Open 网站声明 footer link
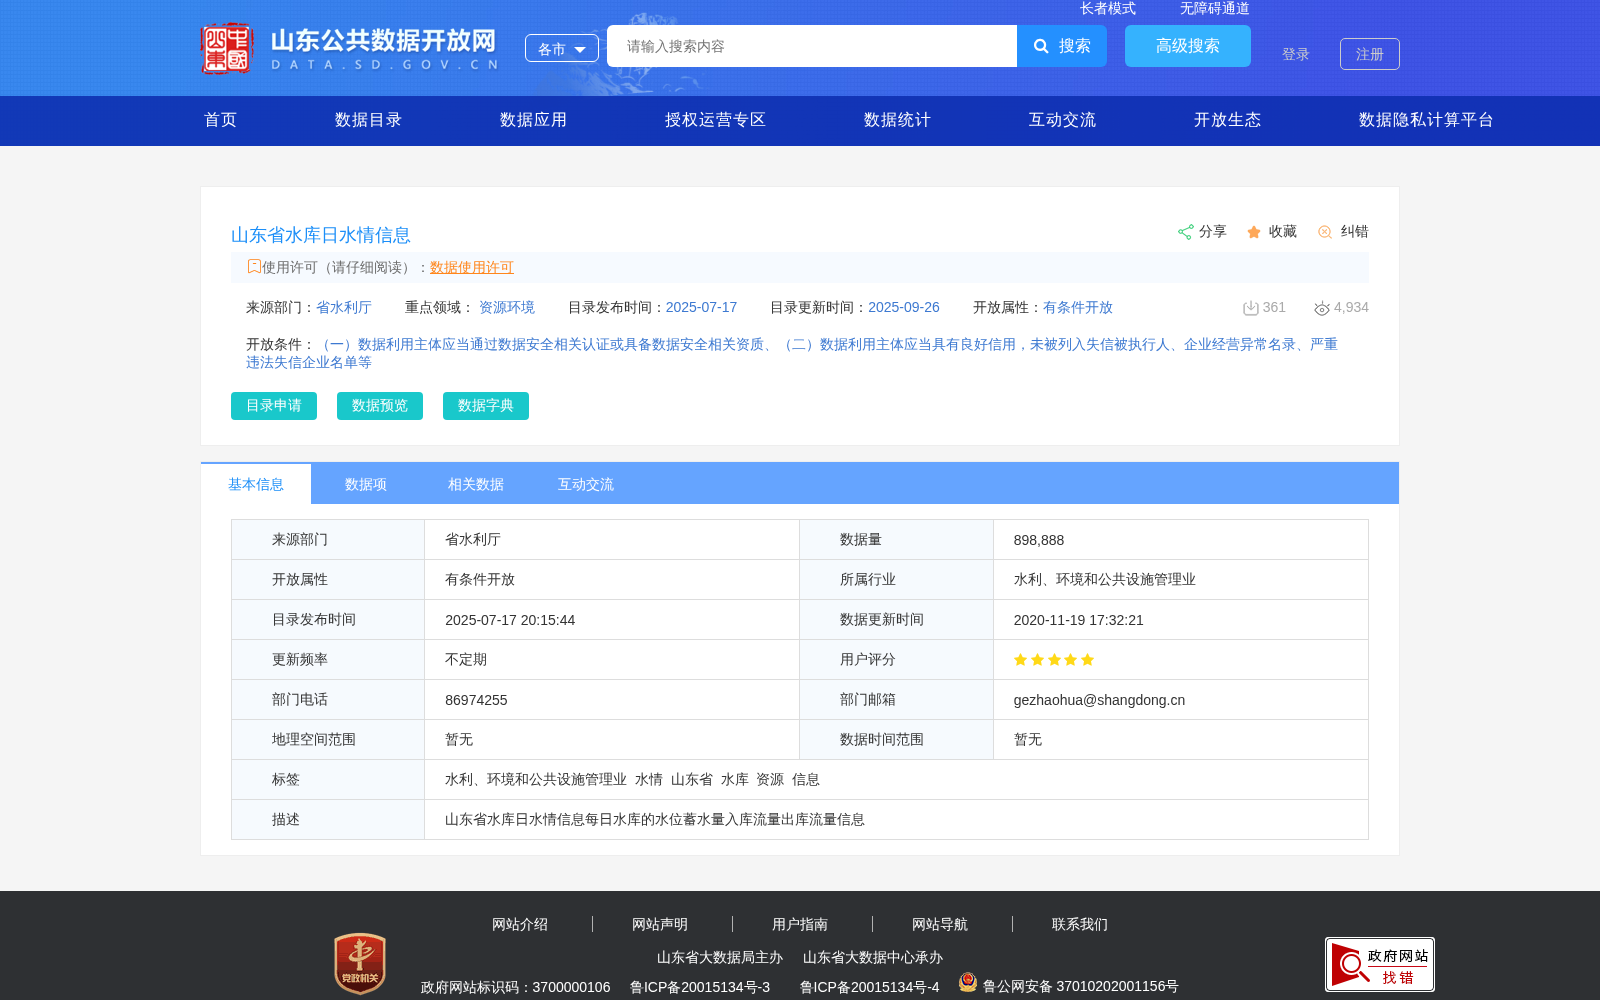Viewport: 1600px width, 1000px height. coord(660,924)
